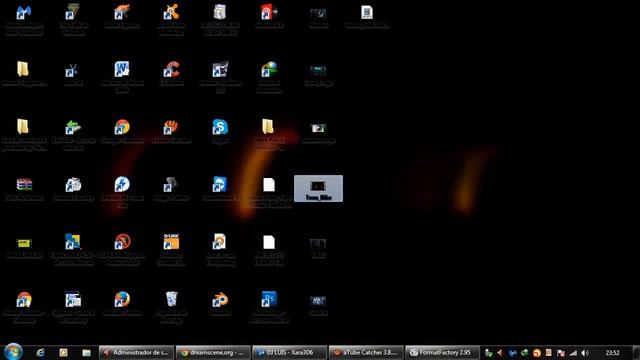Open the Recycle Bin on desktop
The width and height of the screenshot is (640, 360).
tap(171, 299)
